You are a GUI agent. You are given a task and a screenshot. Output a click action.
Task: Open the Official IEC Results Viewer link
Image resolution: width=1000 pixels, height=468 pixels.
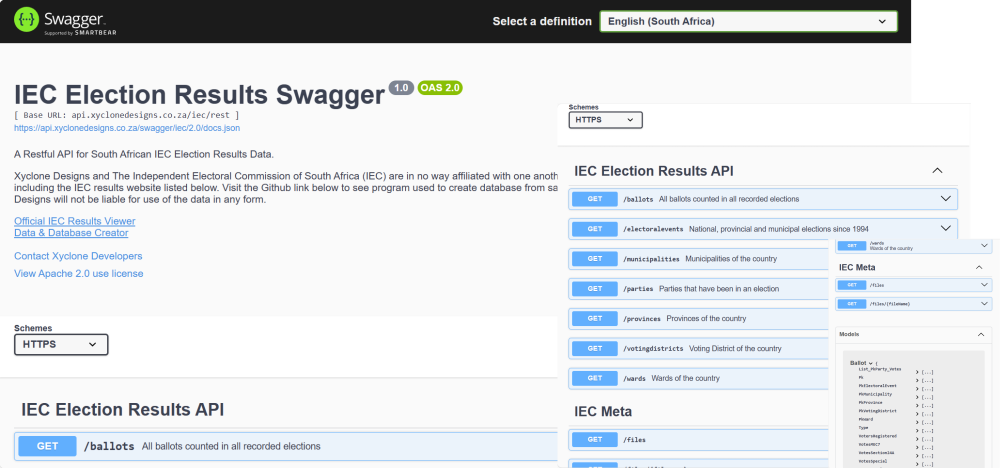pyautogui.click(x=75, y=221)
